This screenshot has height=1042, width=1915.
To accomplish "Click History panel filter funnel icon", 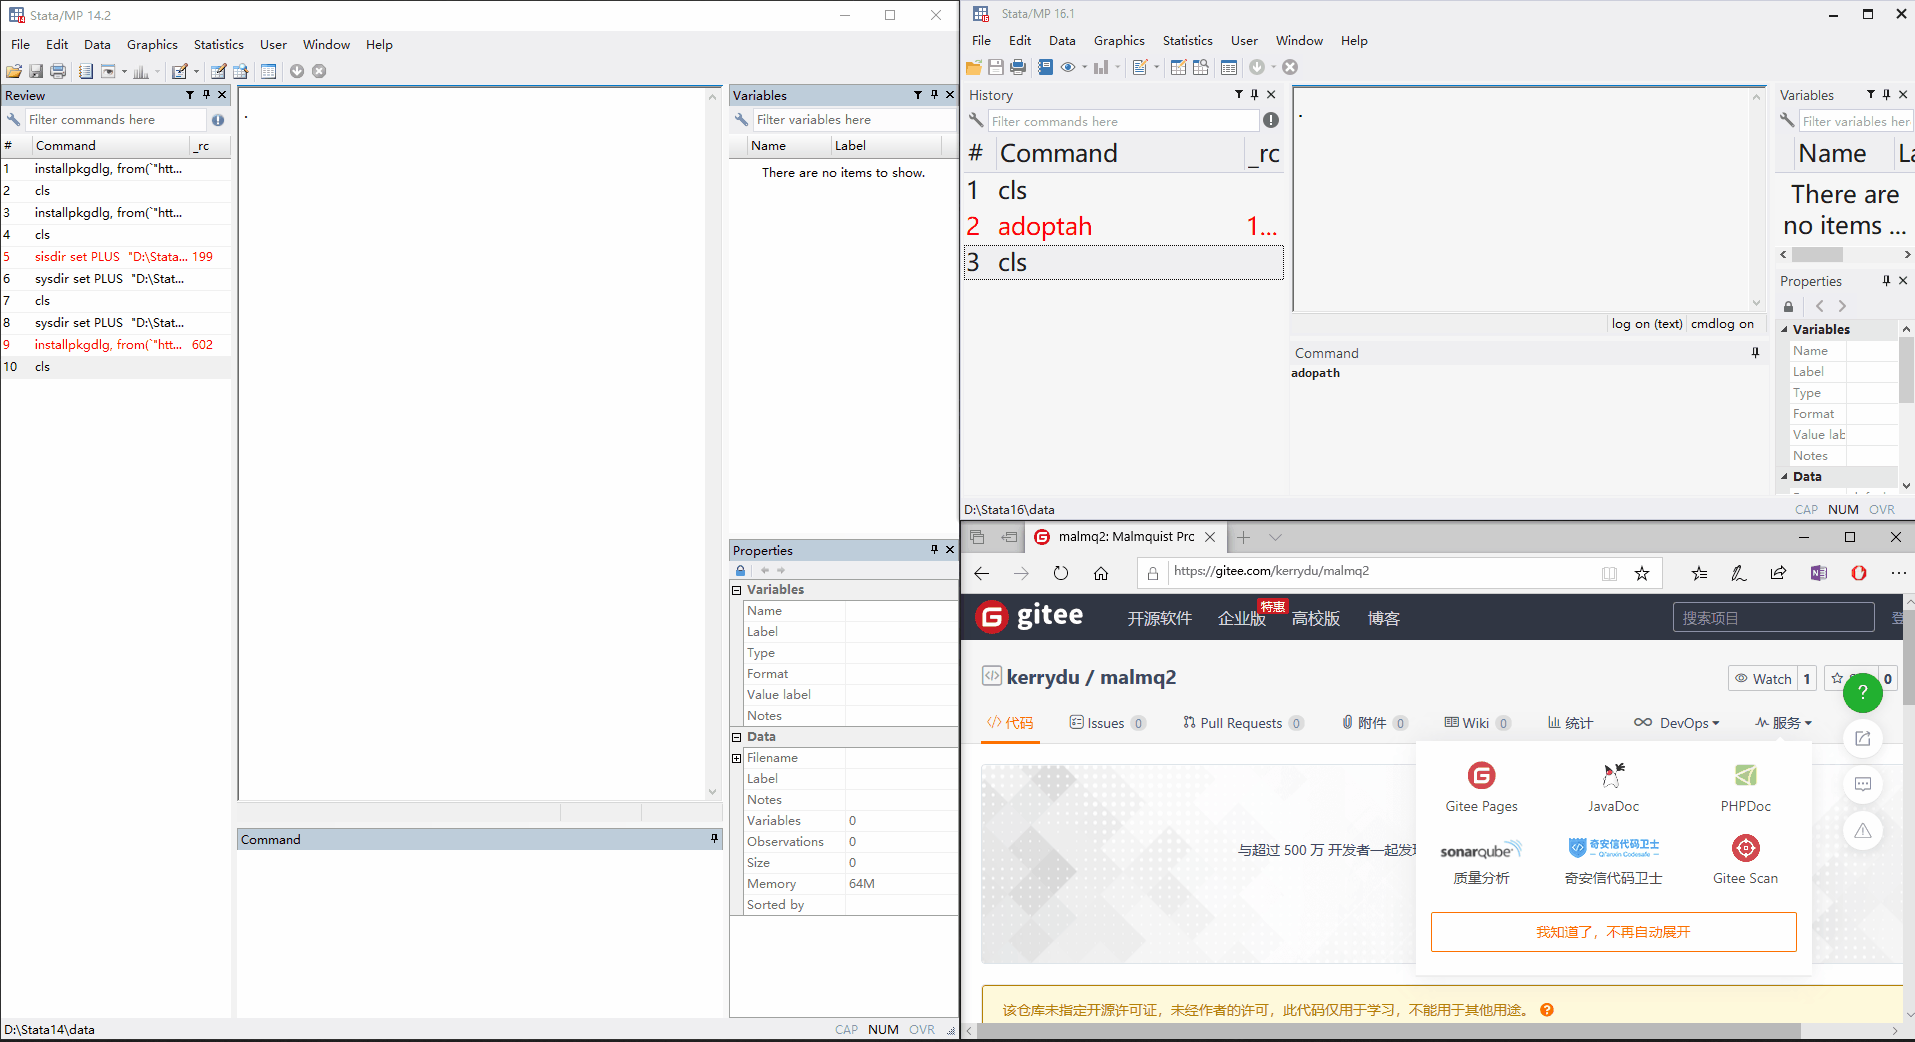I will (1239, 94).
